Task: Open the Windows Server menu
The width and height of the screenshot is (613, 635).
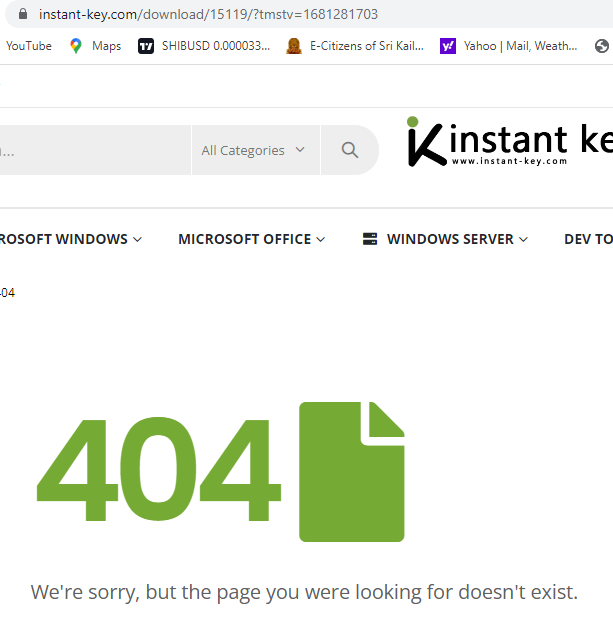Action: coord(445,239)
